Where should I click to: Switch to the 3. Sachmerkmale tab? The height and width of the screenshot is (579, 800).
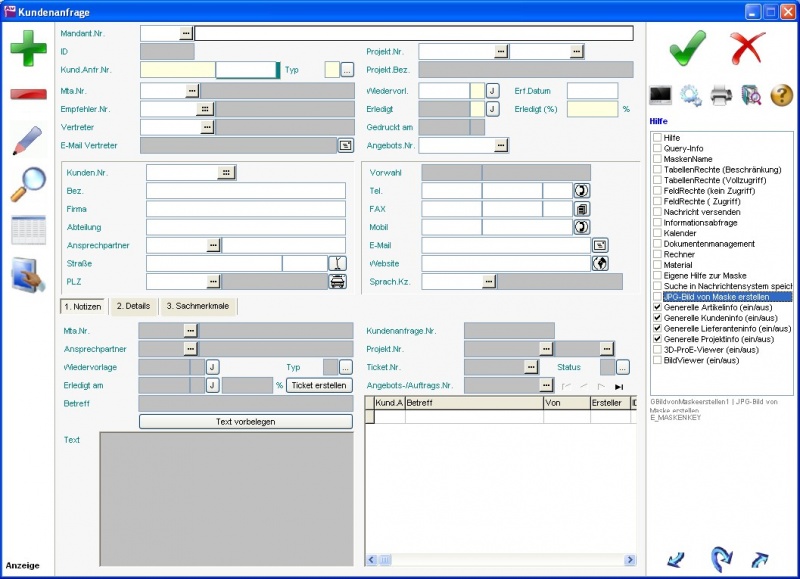(197, 306)
